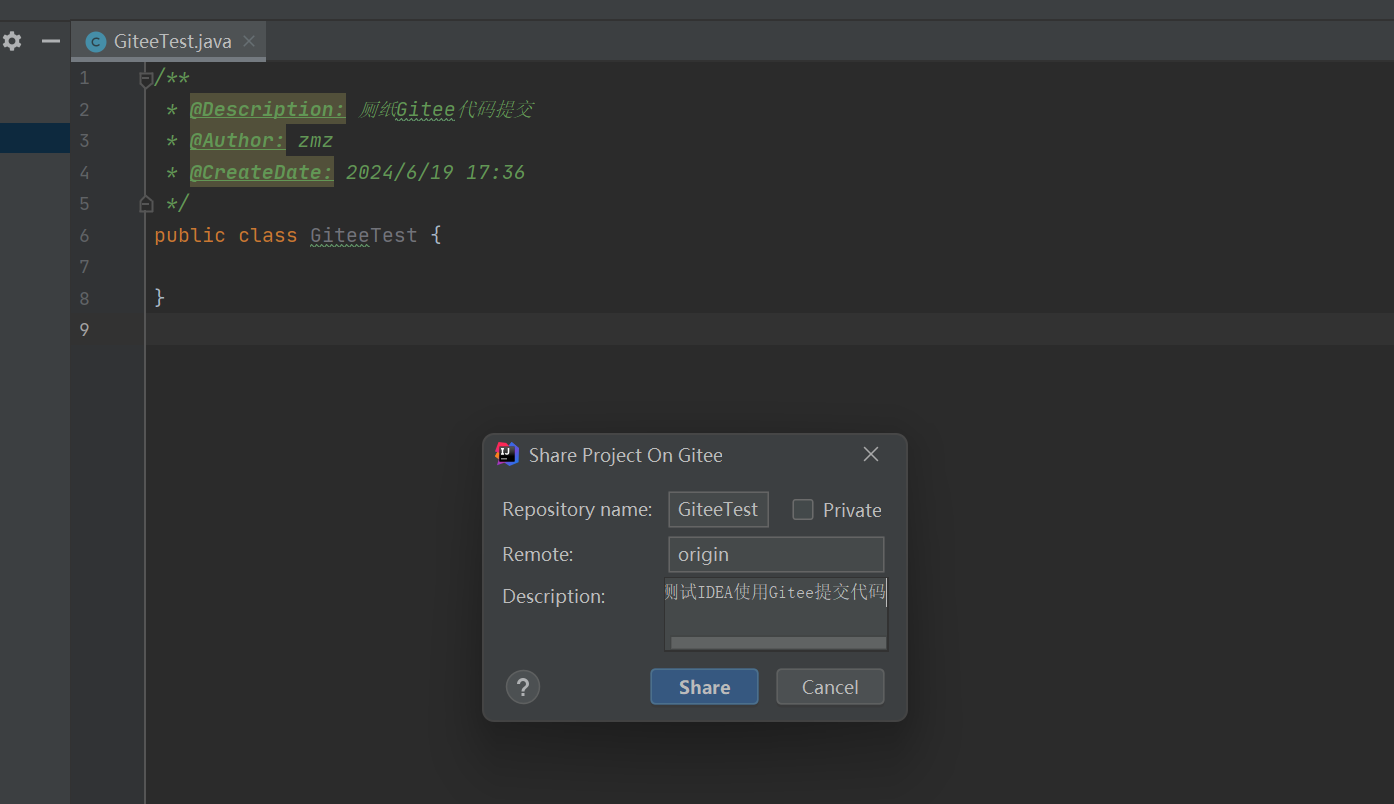The width and height of the screenshot is (1394, 804).
Task: Focus the Remote field containing origin
Action: [776, 554]
